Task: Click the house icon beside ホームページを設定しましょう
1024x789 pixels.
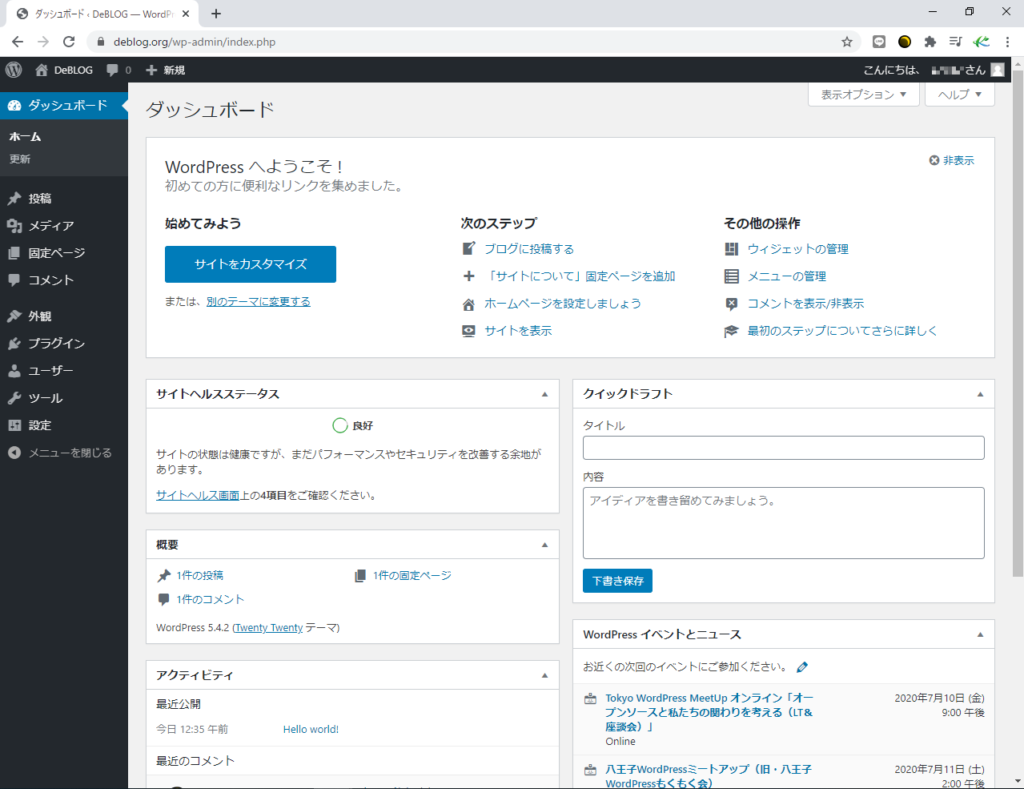Action: pos(468,304)
